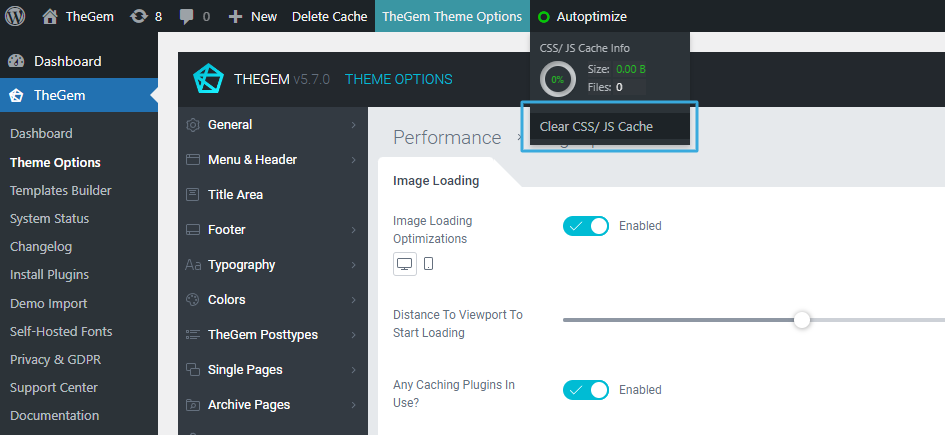Select the desktop device icon
Image resolution: width=945 pixels, height=435 pixels.
[404, 264]
